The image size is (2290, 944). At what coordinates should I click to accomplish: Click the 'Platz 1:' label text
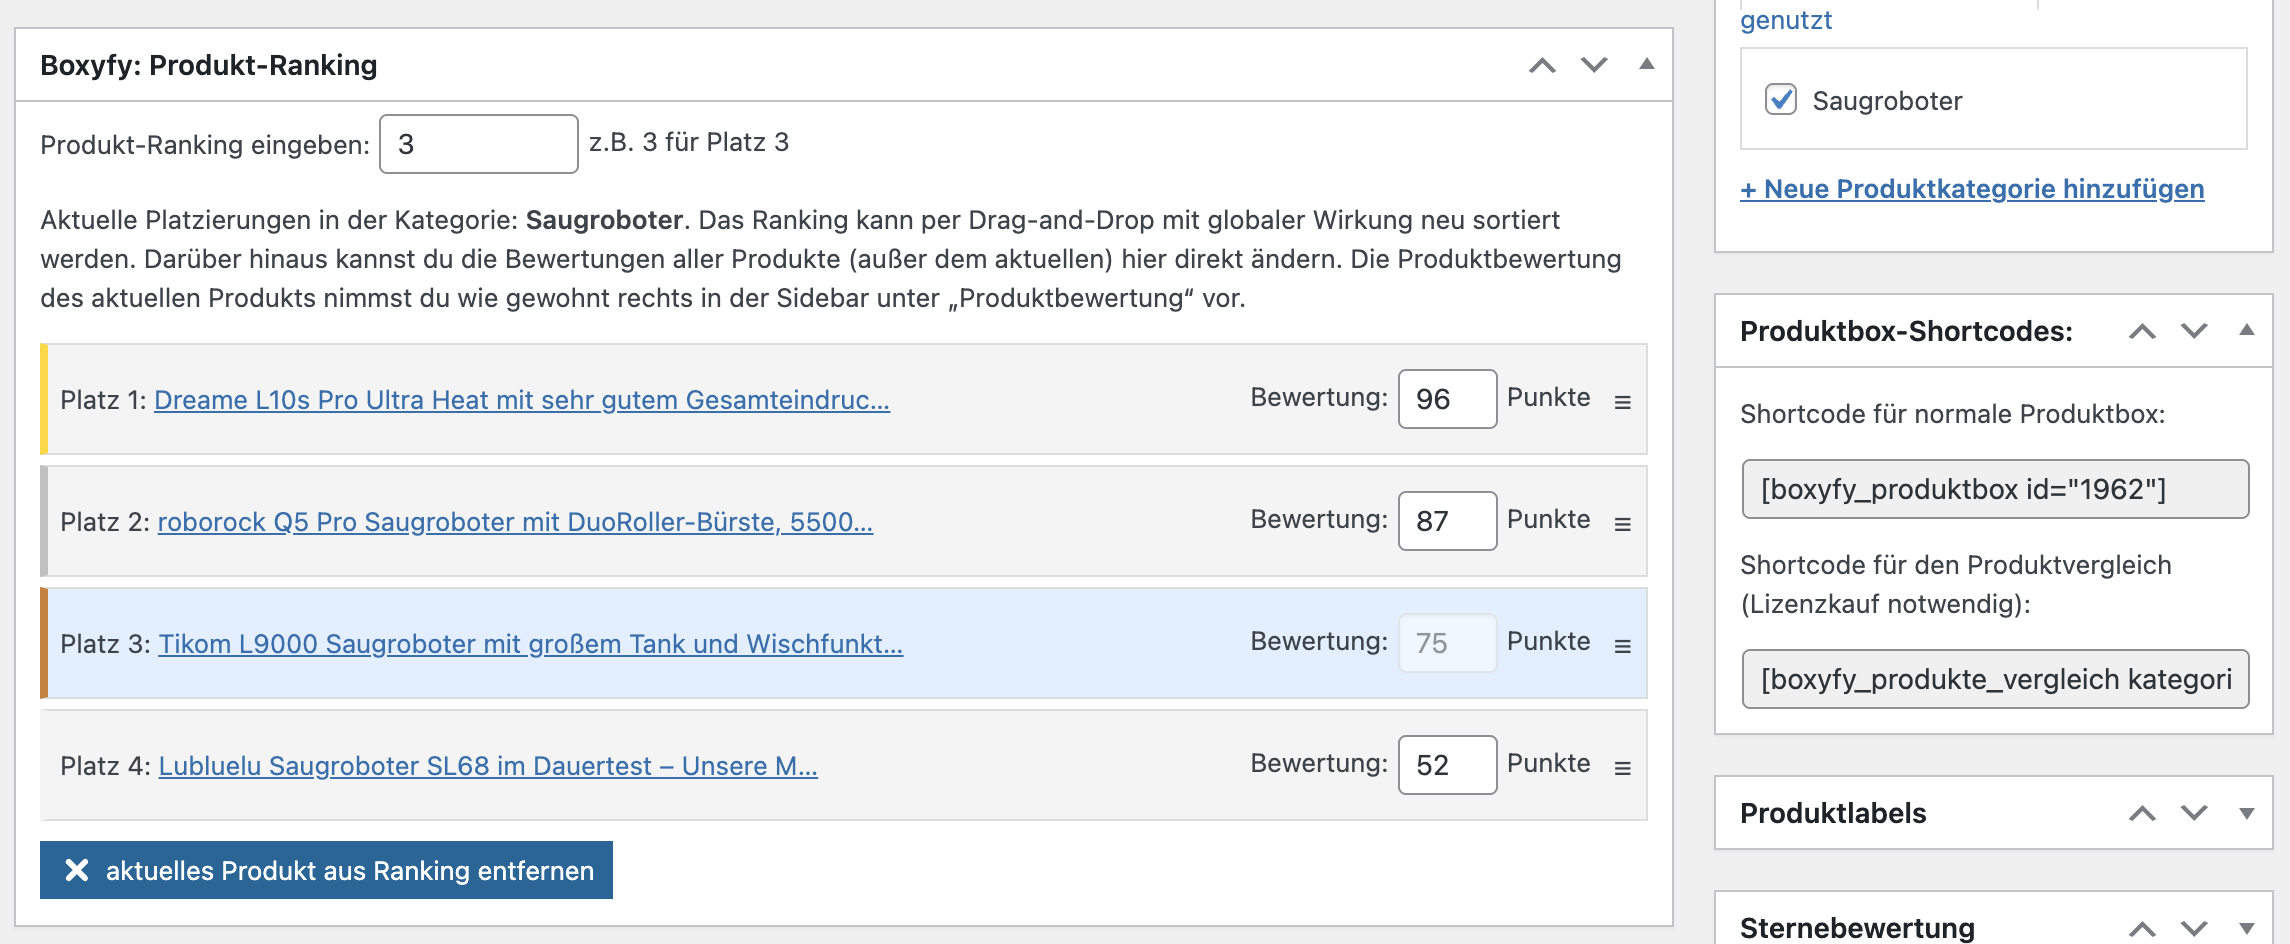tap(104, 400)
